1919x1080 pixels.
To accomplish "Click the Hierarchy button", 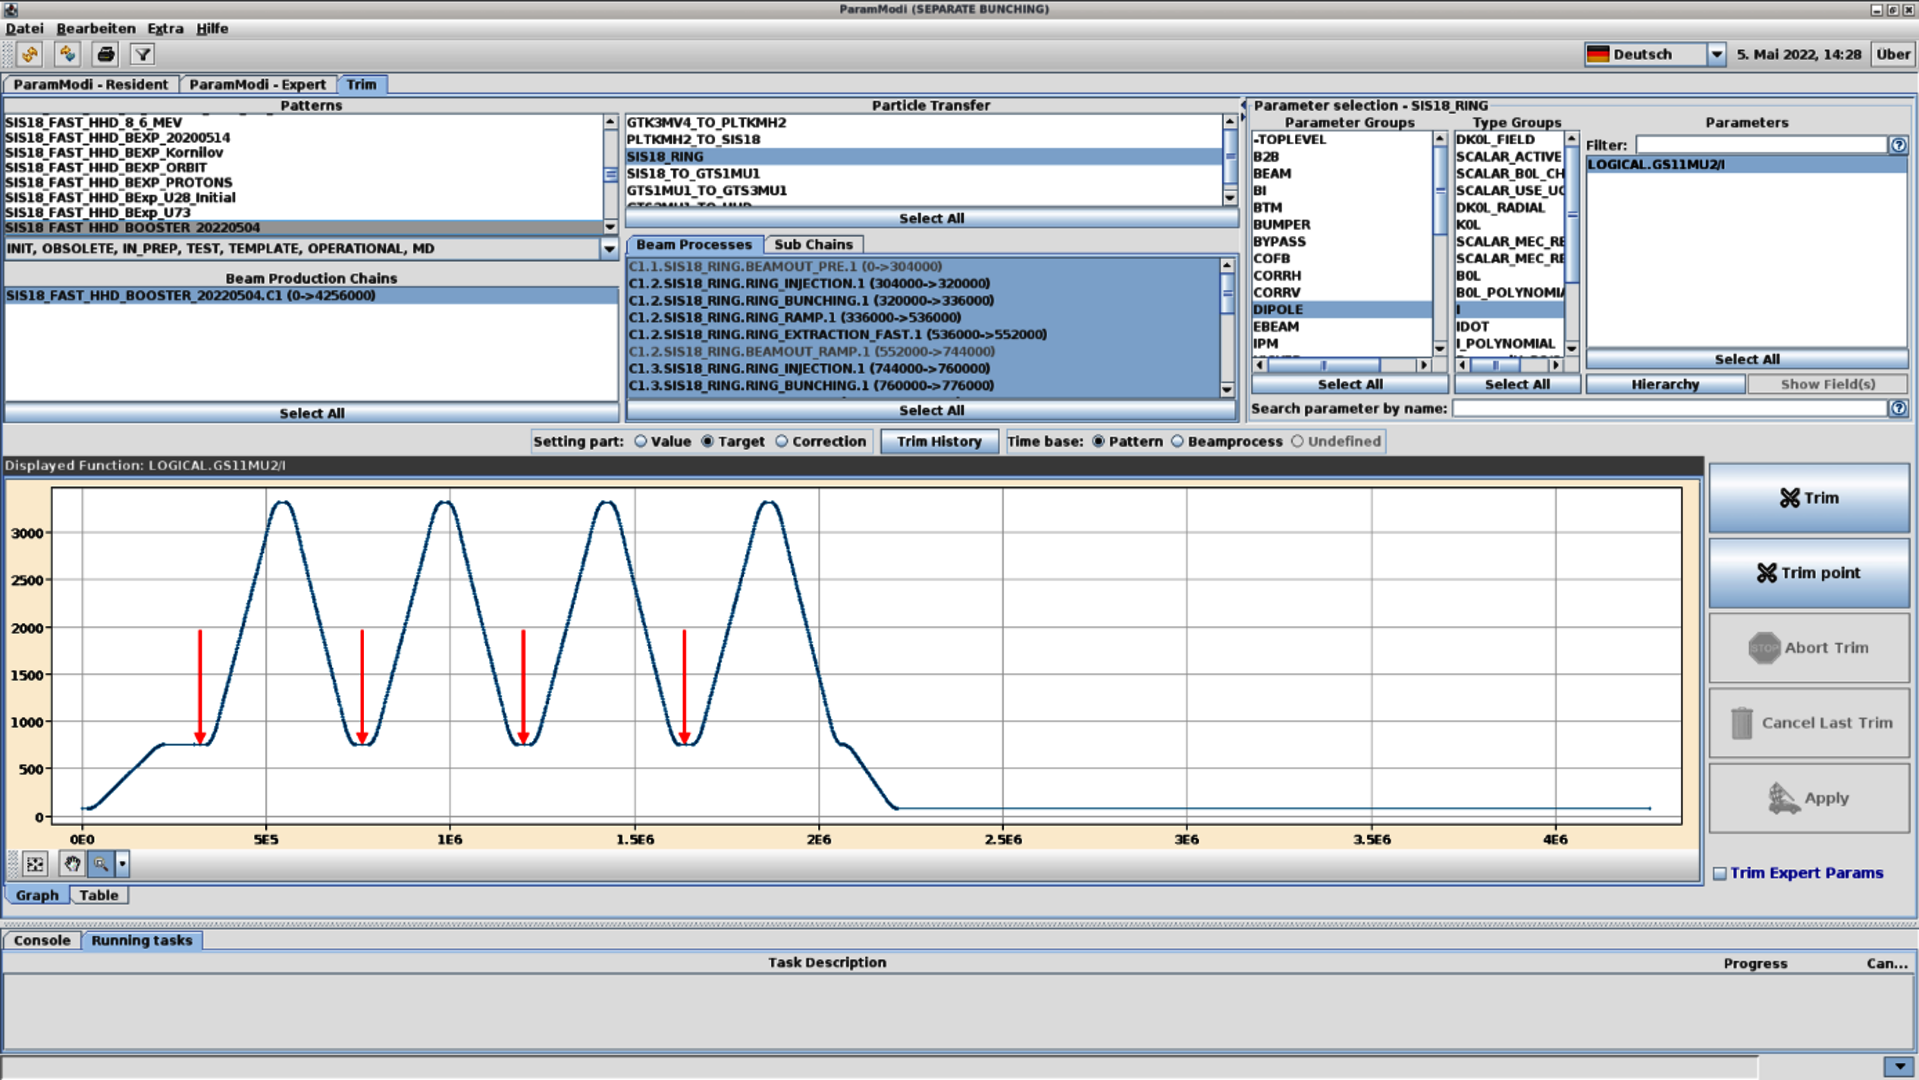I will [1664, 384].
